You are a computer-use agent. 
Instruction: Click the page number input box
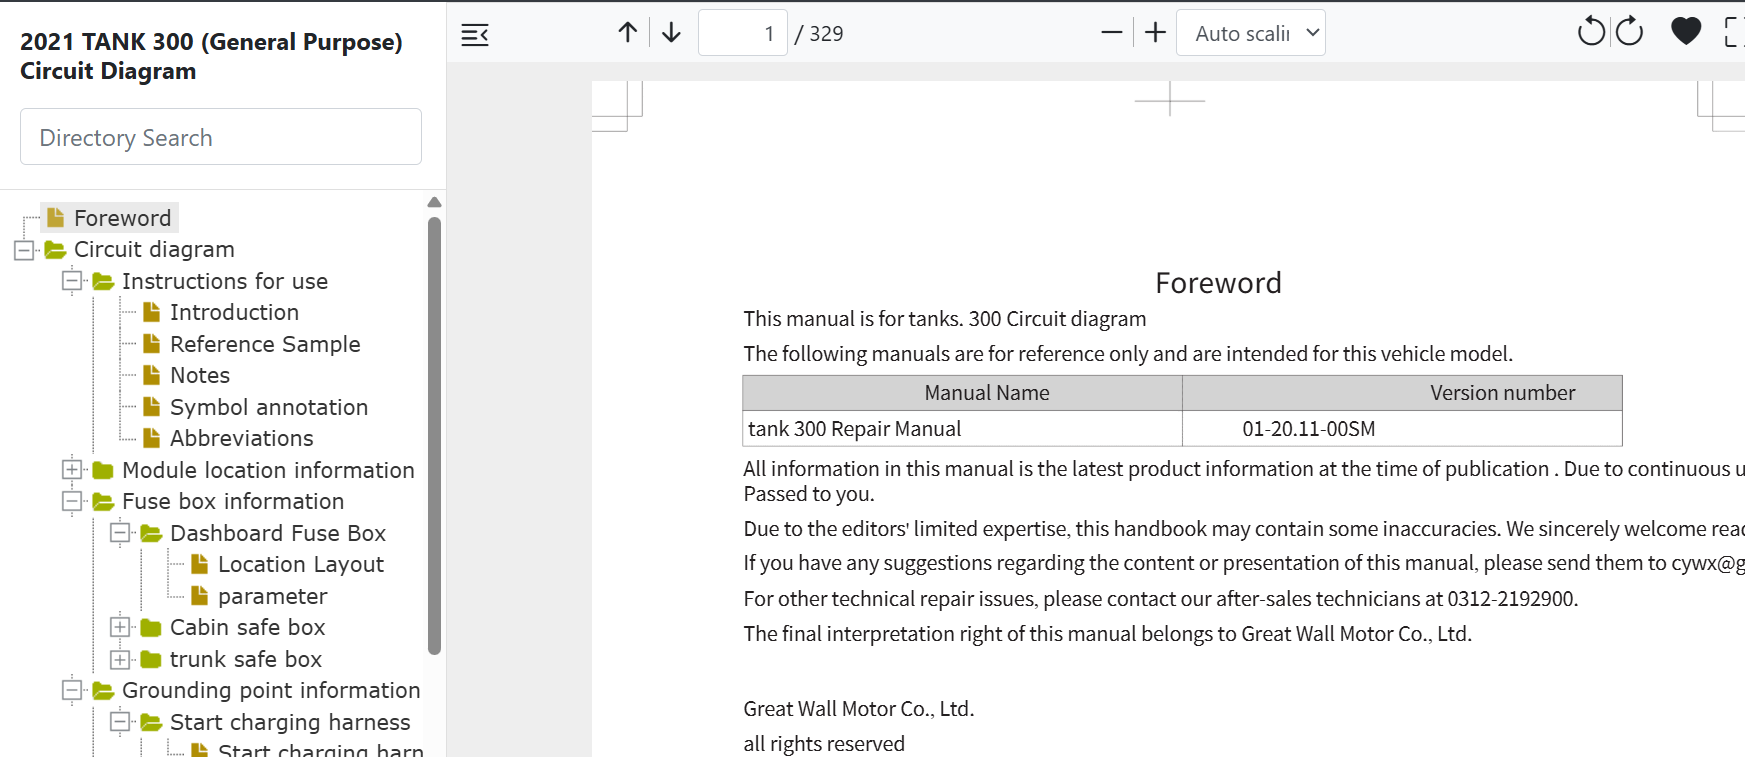pos(743,33)
